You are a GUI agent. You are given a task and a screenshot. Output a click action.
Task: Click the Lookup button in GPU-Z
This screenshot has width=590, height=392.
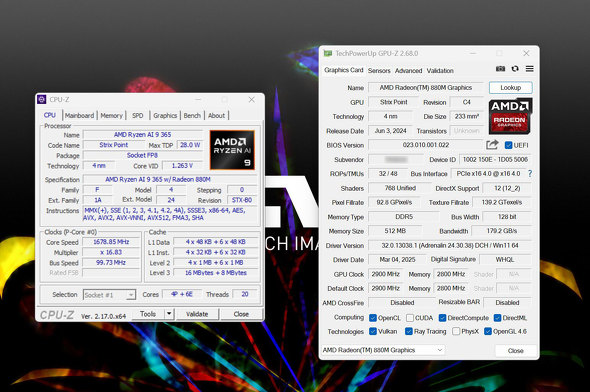click(x=511, y=88)
